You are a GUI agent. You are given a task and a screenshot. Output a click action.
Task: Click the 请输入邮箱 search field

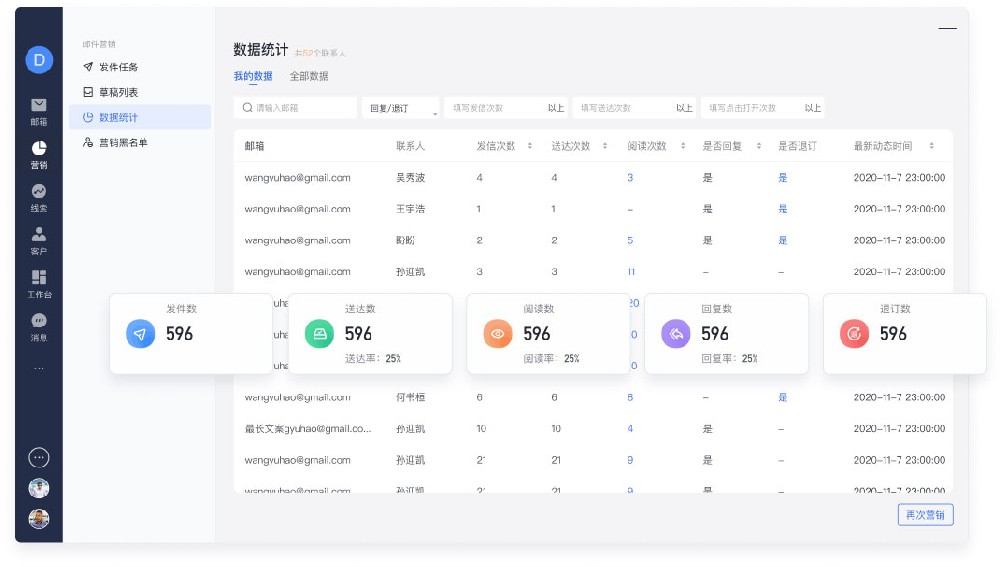(x=296, y=108)
